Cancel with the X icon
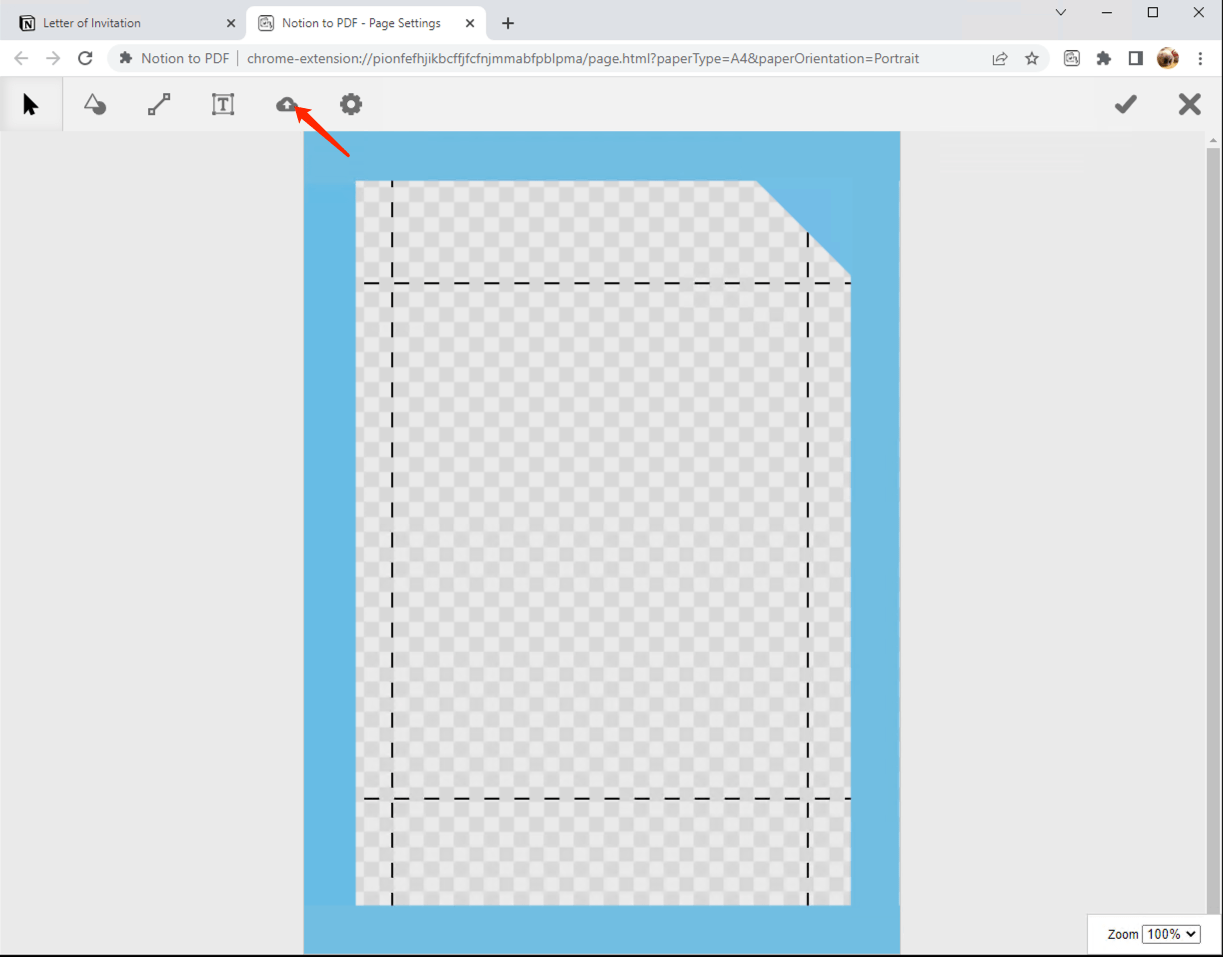 point(1189,104)
